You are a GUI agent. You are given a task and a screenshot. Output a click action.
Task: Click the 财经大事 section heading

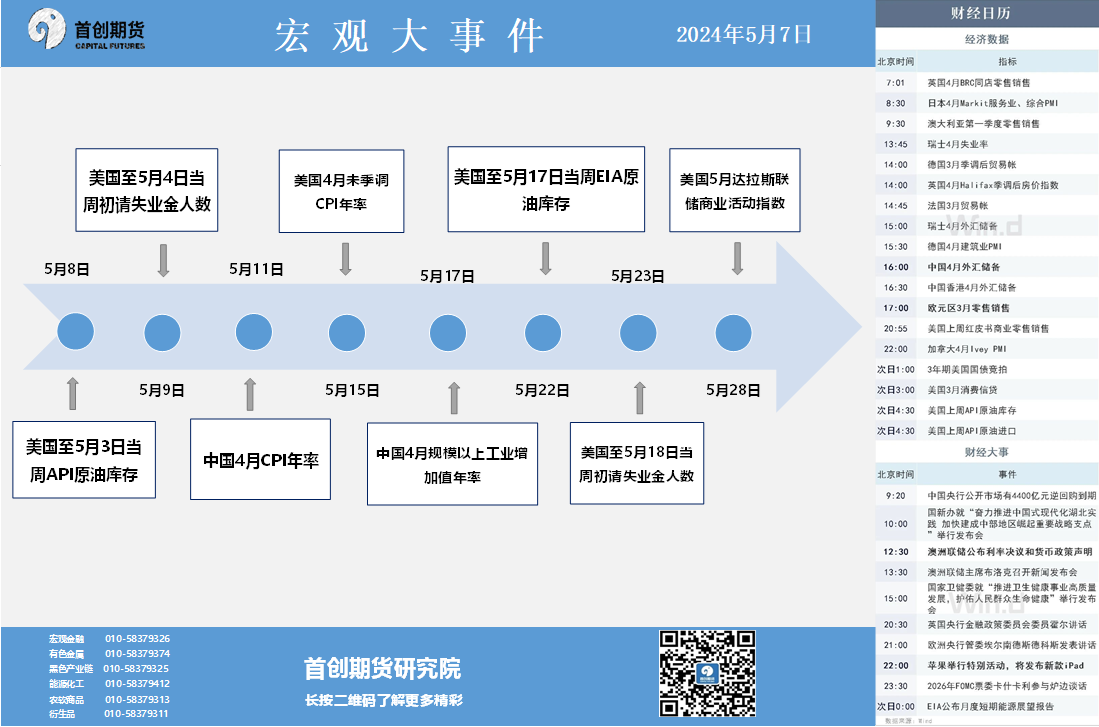[x=987, y=452]
